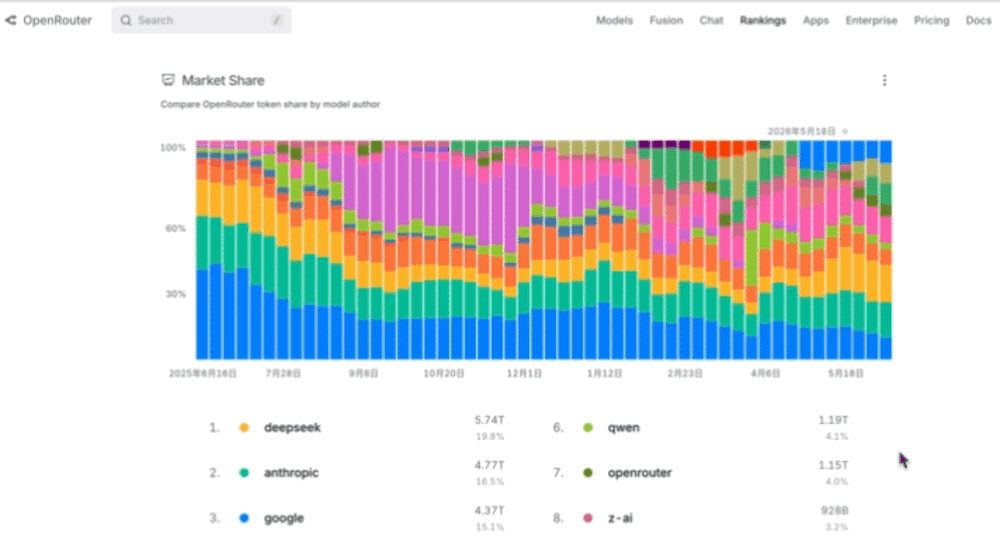Click the blue google color dot

[244, 518]
